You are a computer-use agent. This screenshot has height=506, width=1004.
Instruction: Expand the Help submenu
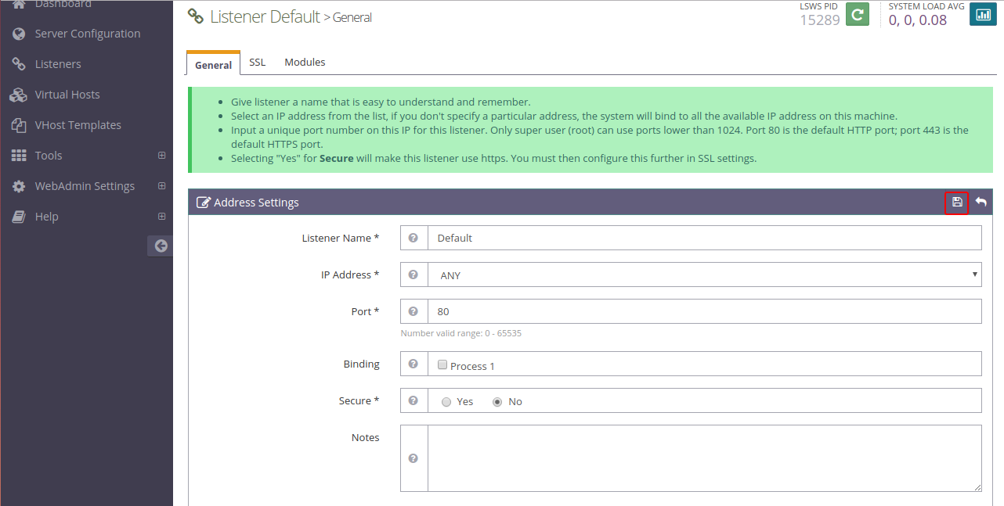[161, 216]
